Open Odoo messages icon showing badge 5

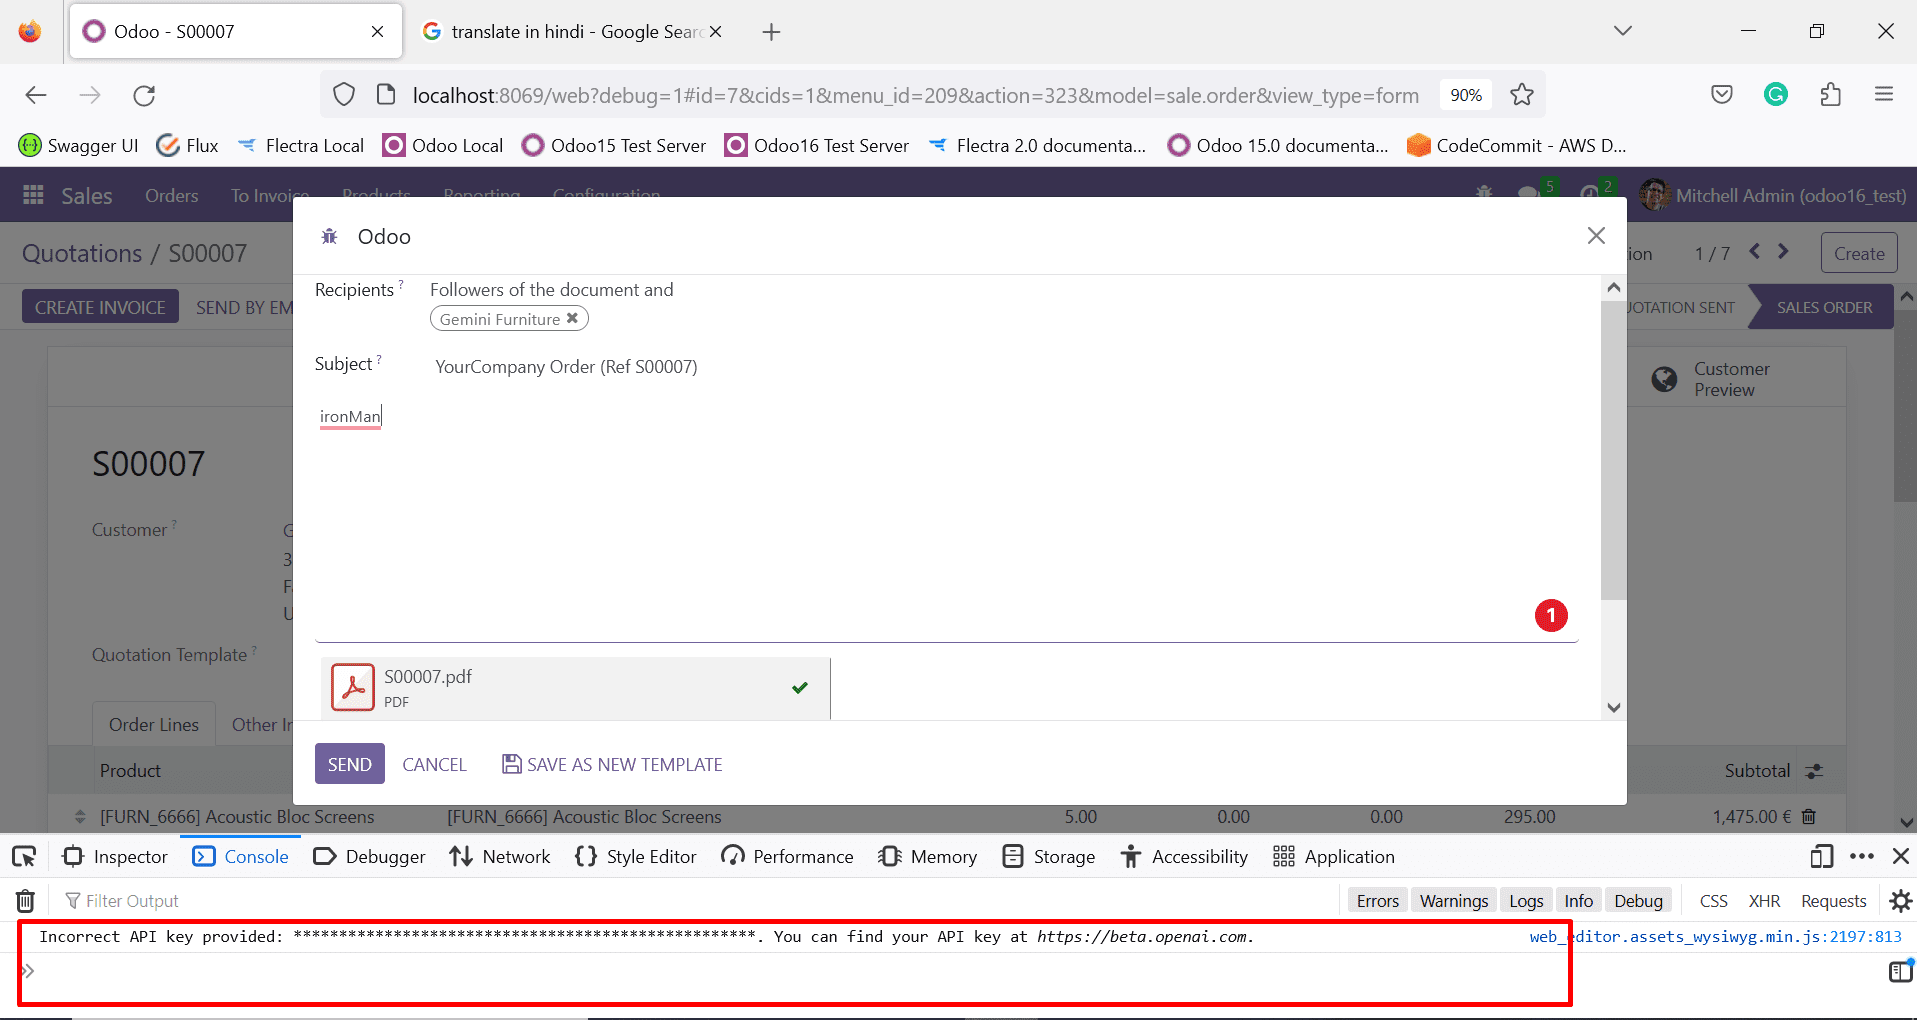(x=1529, y=195)
